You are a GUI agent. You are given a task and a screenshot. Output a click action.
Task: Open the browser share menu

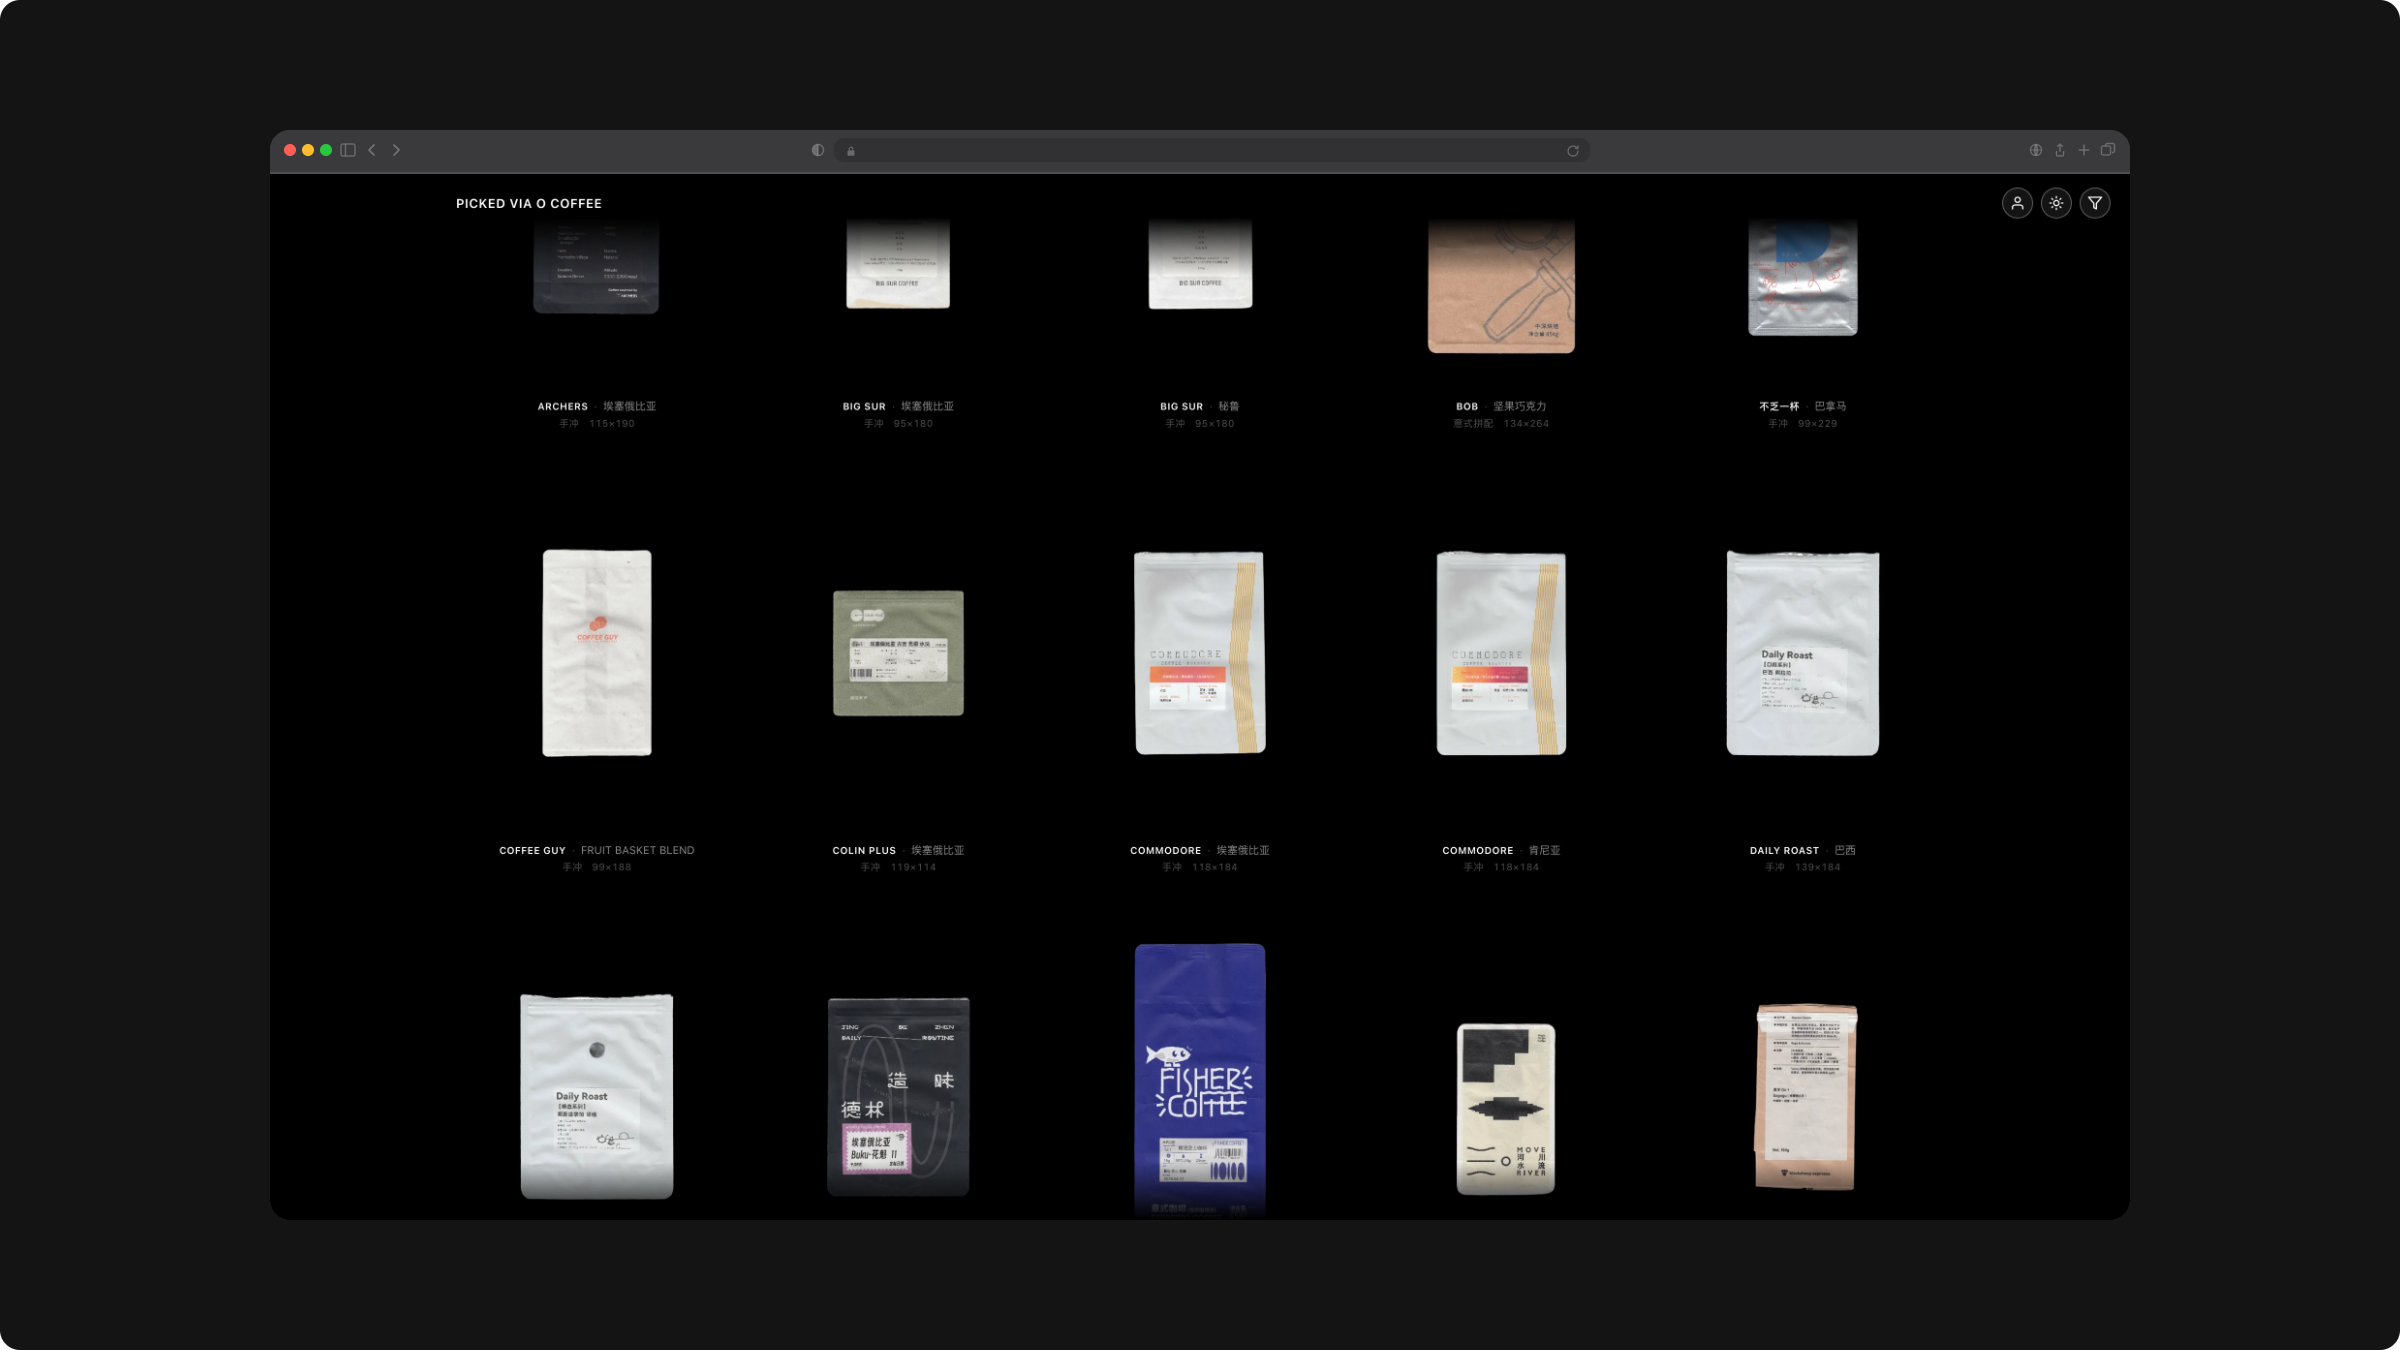[x=2060, y=150]
